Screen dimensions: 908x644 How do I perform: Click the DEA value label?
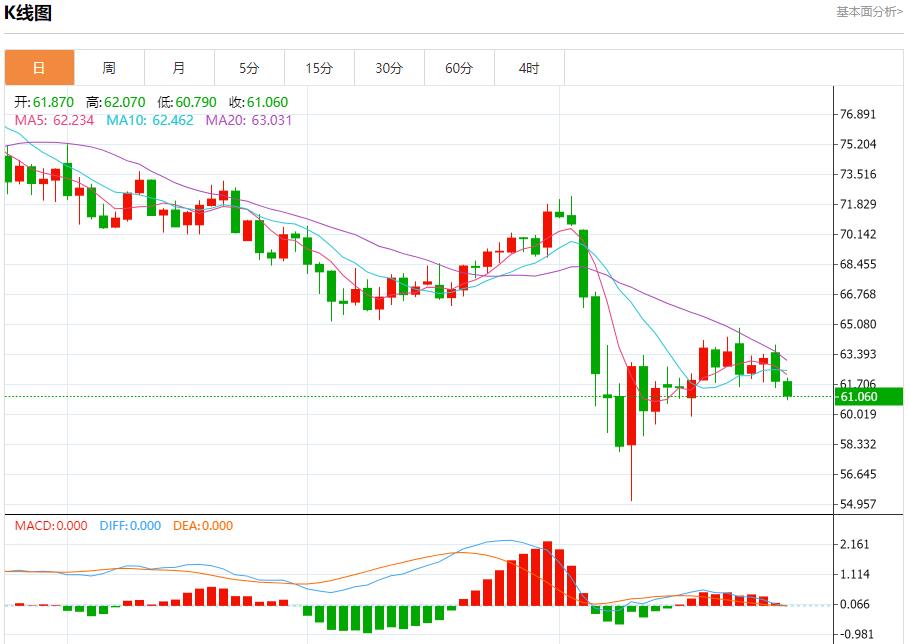203,526
